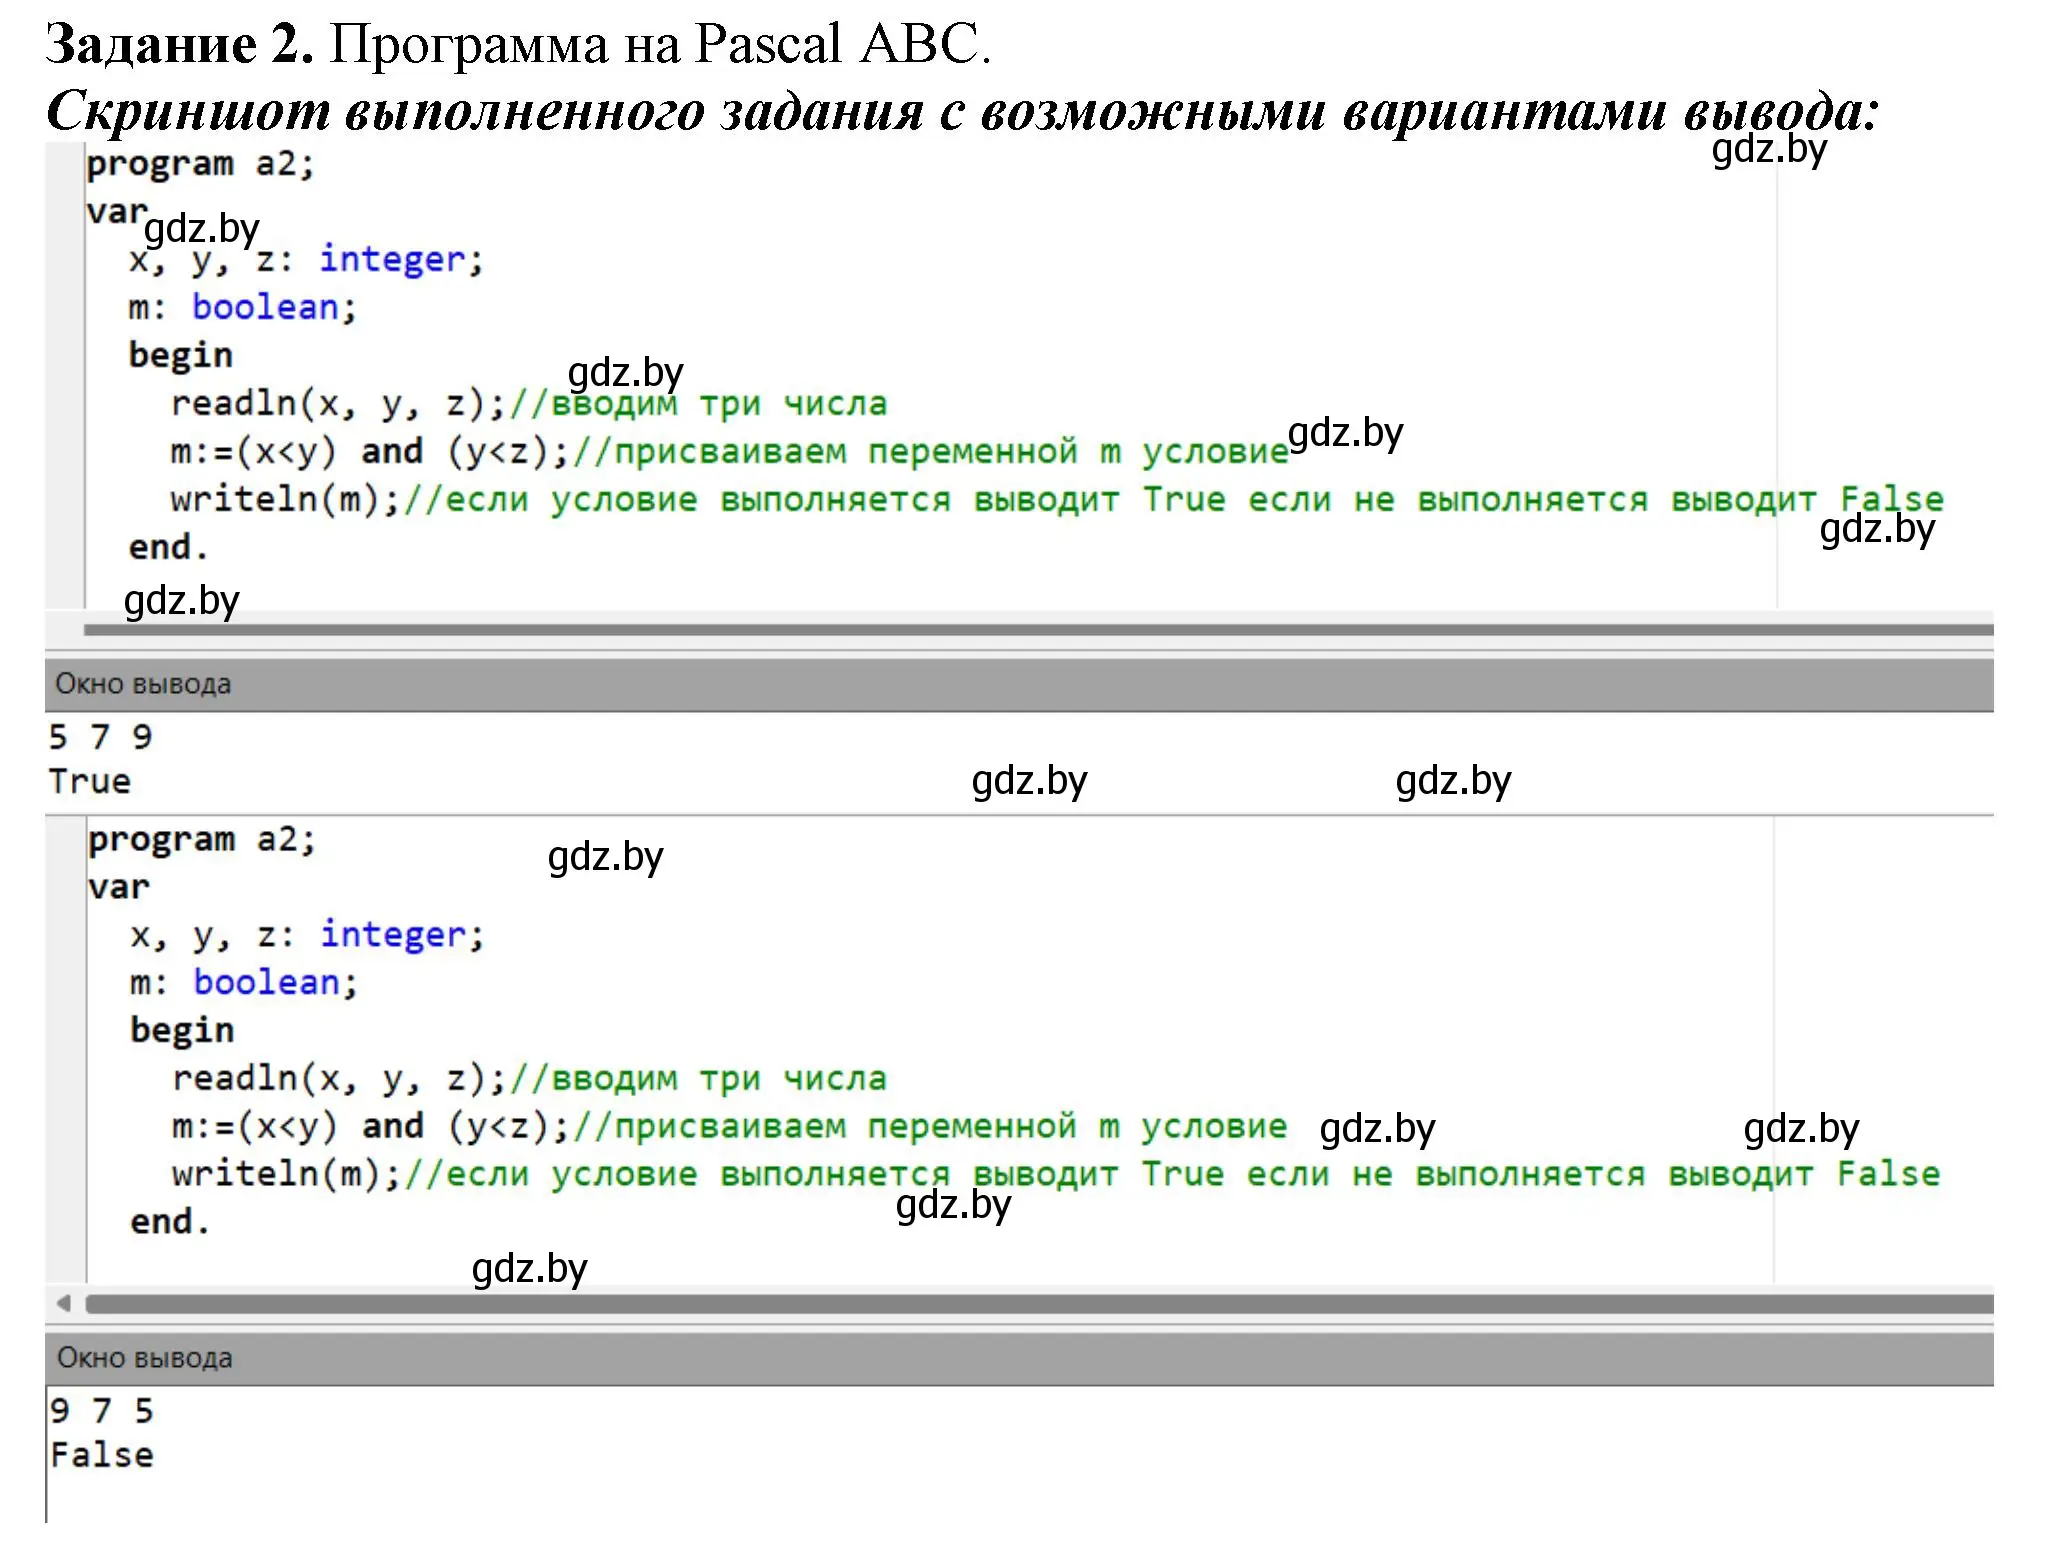Image resolution: width=2062 pixels, height=1568 pixels.
Task: Select the 'Окно вывода' header above '5 7 9'
Action: [x=1019, y=684]
